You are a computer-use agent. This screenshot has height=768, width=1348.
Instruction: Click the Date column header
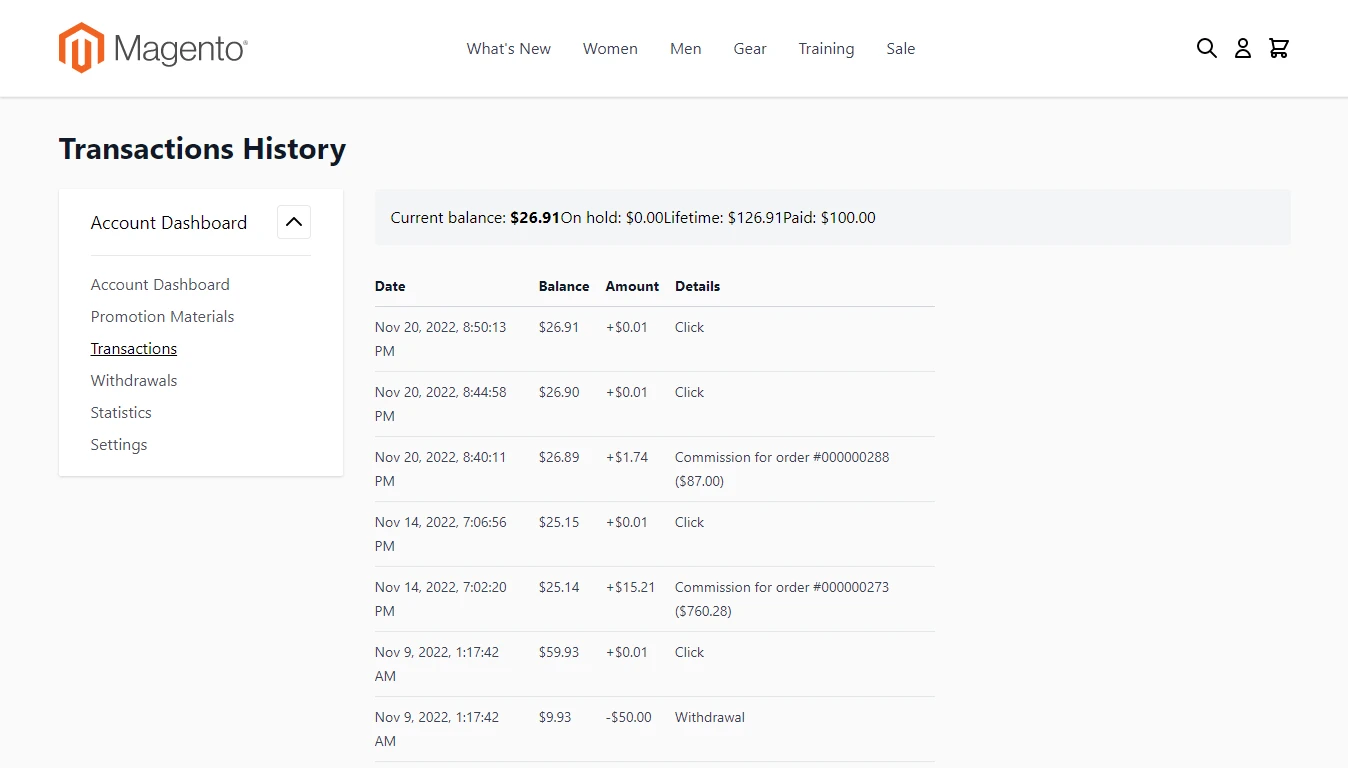[x=390, y=286]
